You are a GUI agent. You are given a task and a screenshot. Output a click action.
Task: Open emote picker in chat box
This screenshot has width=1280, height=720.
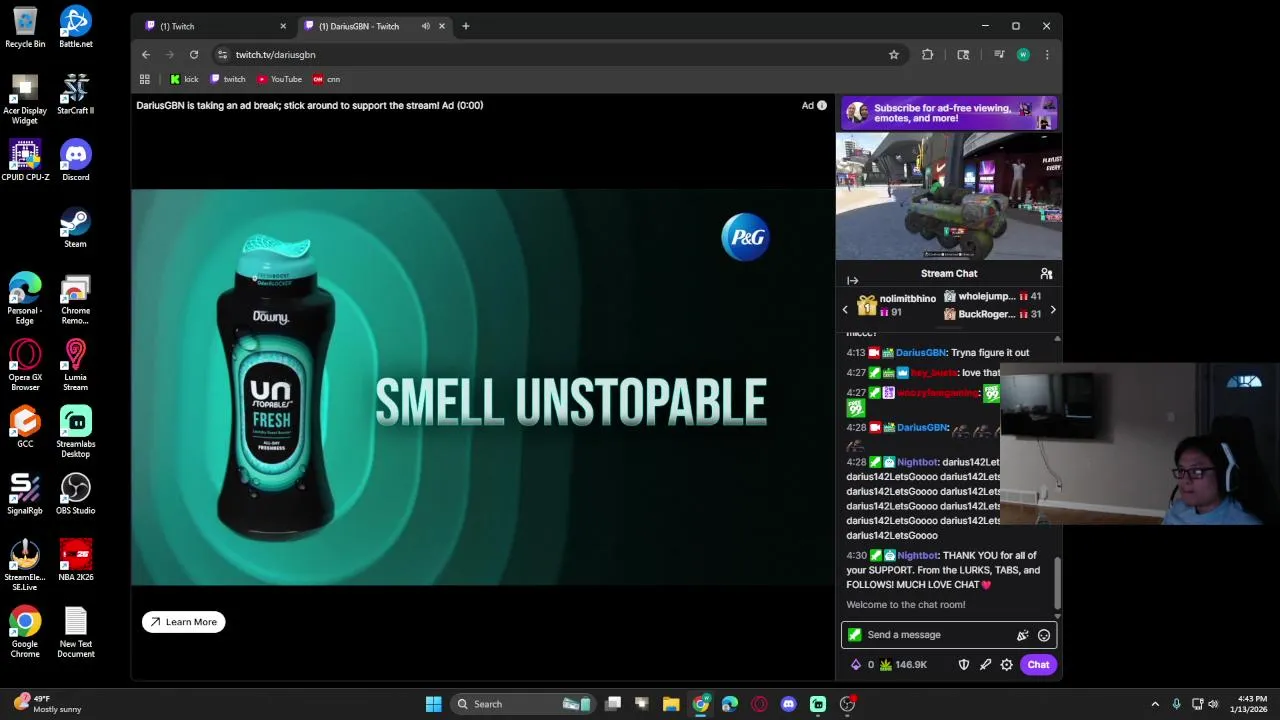(1044, 635)
